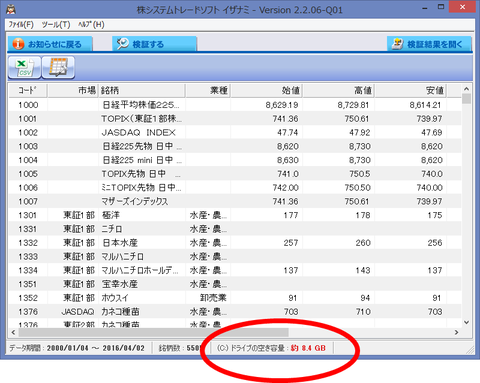Screen dimensions: 480x383
Task: Click 高値 value 143
Action: pos(363,270)
